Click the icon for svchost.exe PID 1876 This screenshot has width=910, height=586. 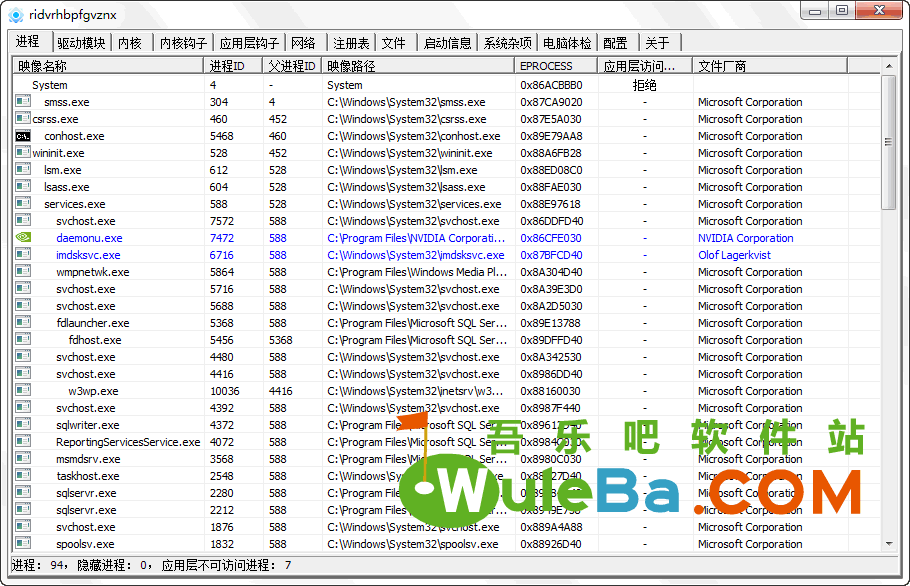point(23,527)
